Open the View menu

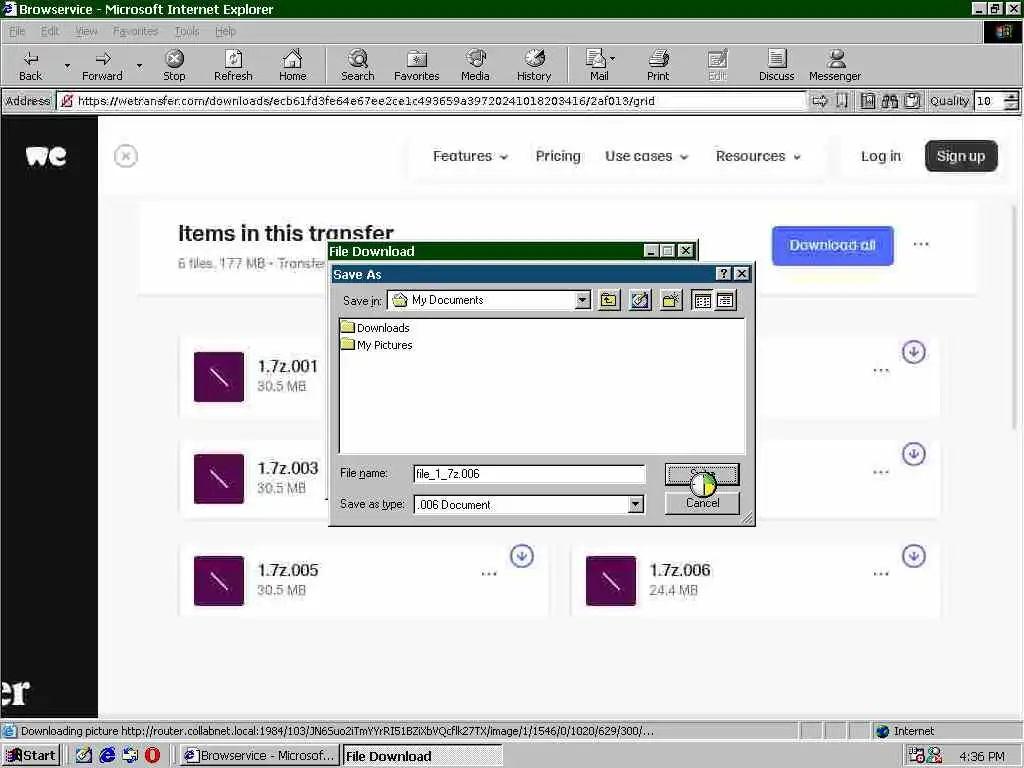(x=86, y=31)
